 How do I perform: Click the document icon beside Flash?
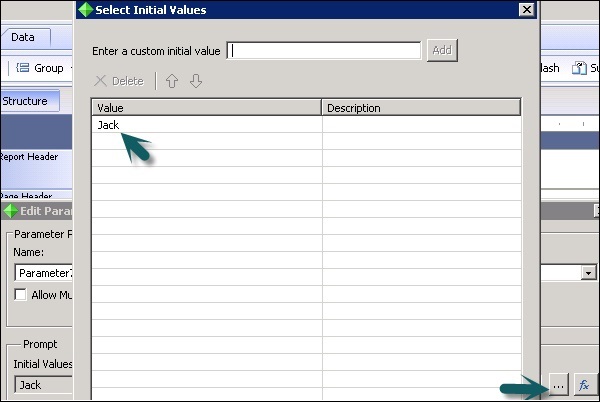click(579, 68)
